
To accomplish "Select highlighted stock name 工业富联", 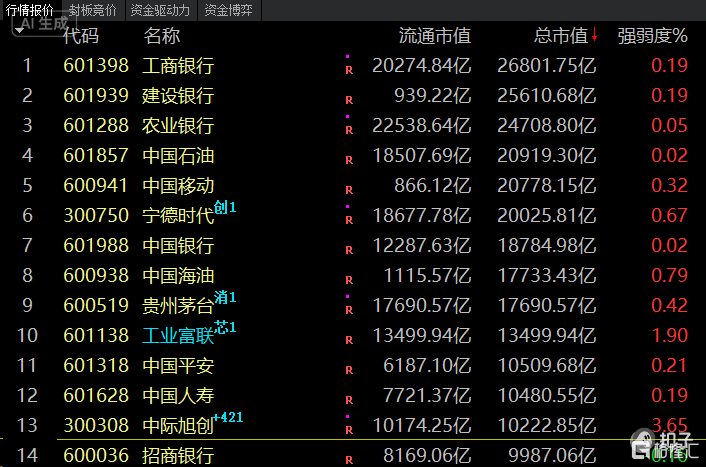I will point(178,336).
